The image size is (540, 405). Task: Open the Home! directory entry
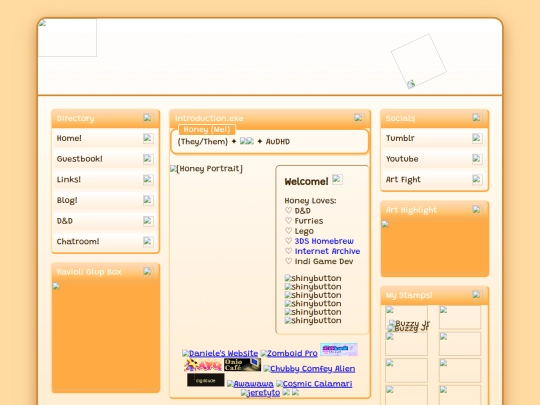click(105, 138)
